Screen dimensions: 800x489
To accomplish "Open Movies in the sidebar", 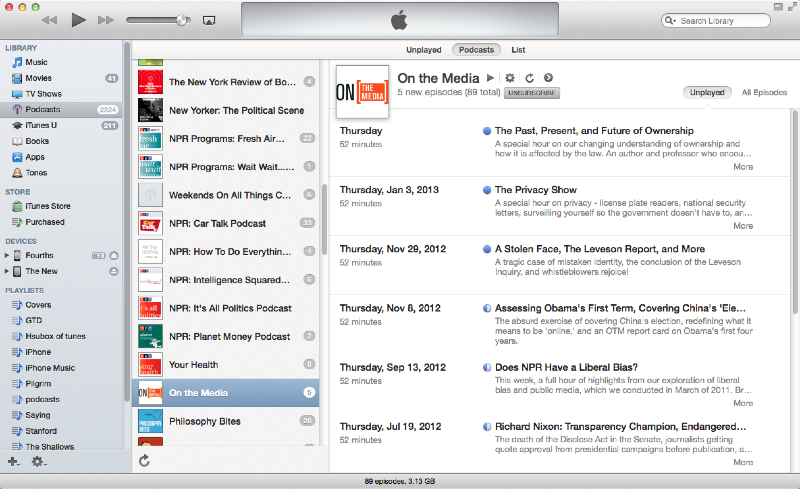I will [x=38, y=78].
